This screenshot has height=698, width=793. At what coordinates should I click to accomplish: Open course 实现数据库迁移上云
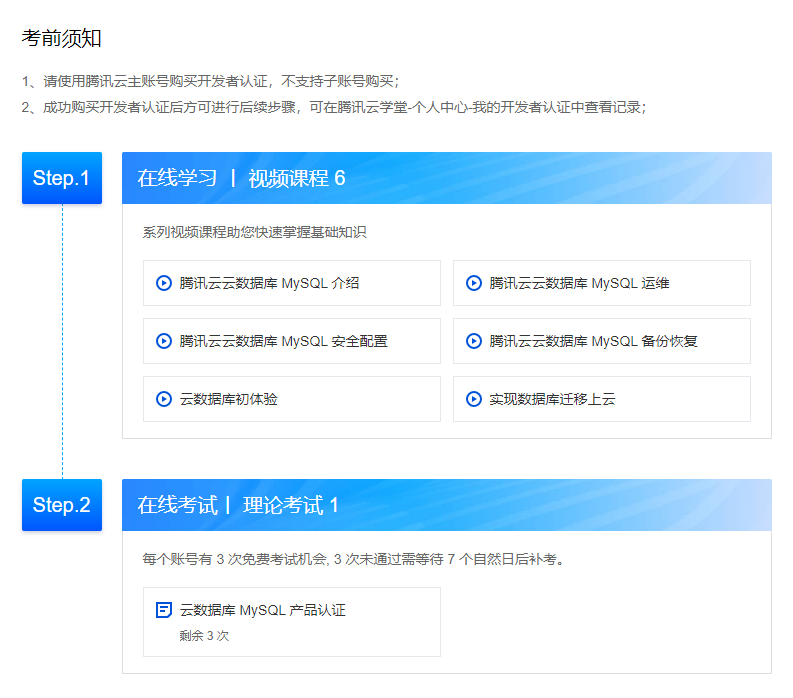(x=602, y=399)
